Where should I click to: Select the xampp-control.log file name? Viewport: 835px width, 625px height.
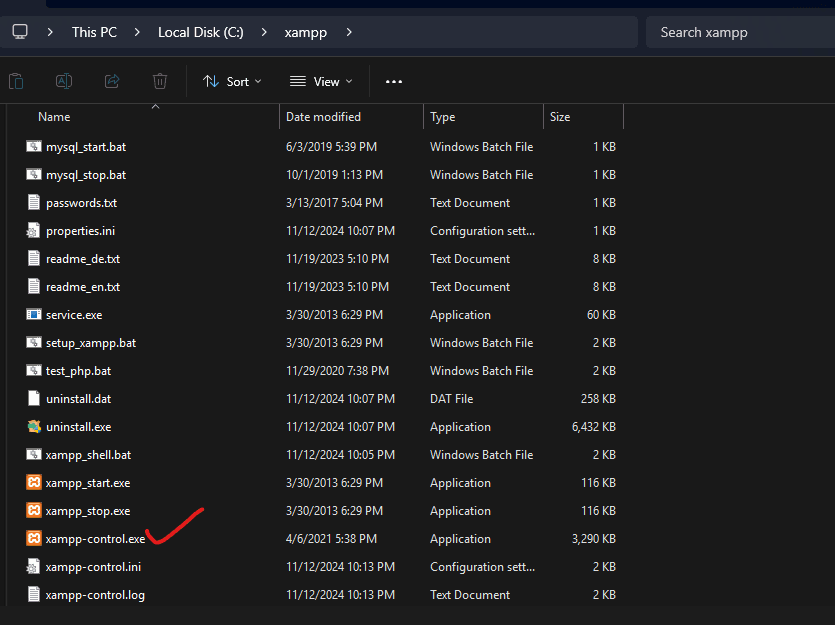coord(95,595)
